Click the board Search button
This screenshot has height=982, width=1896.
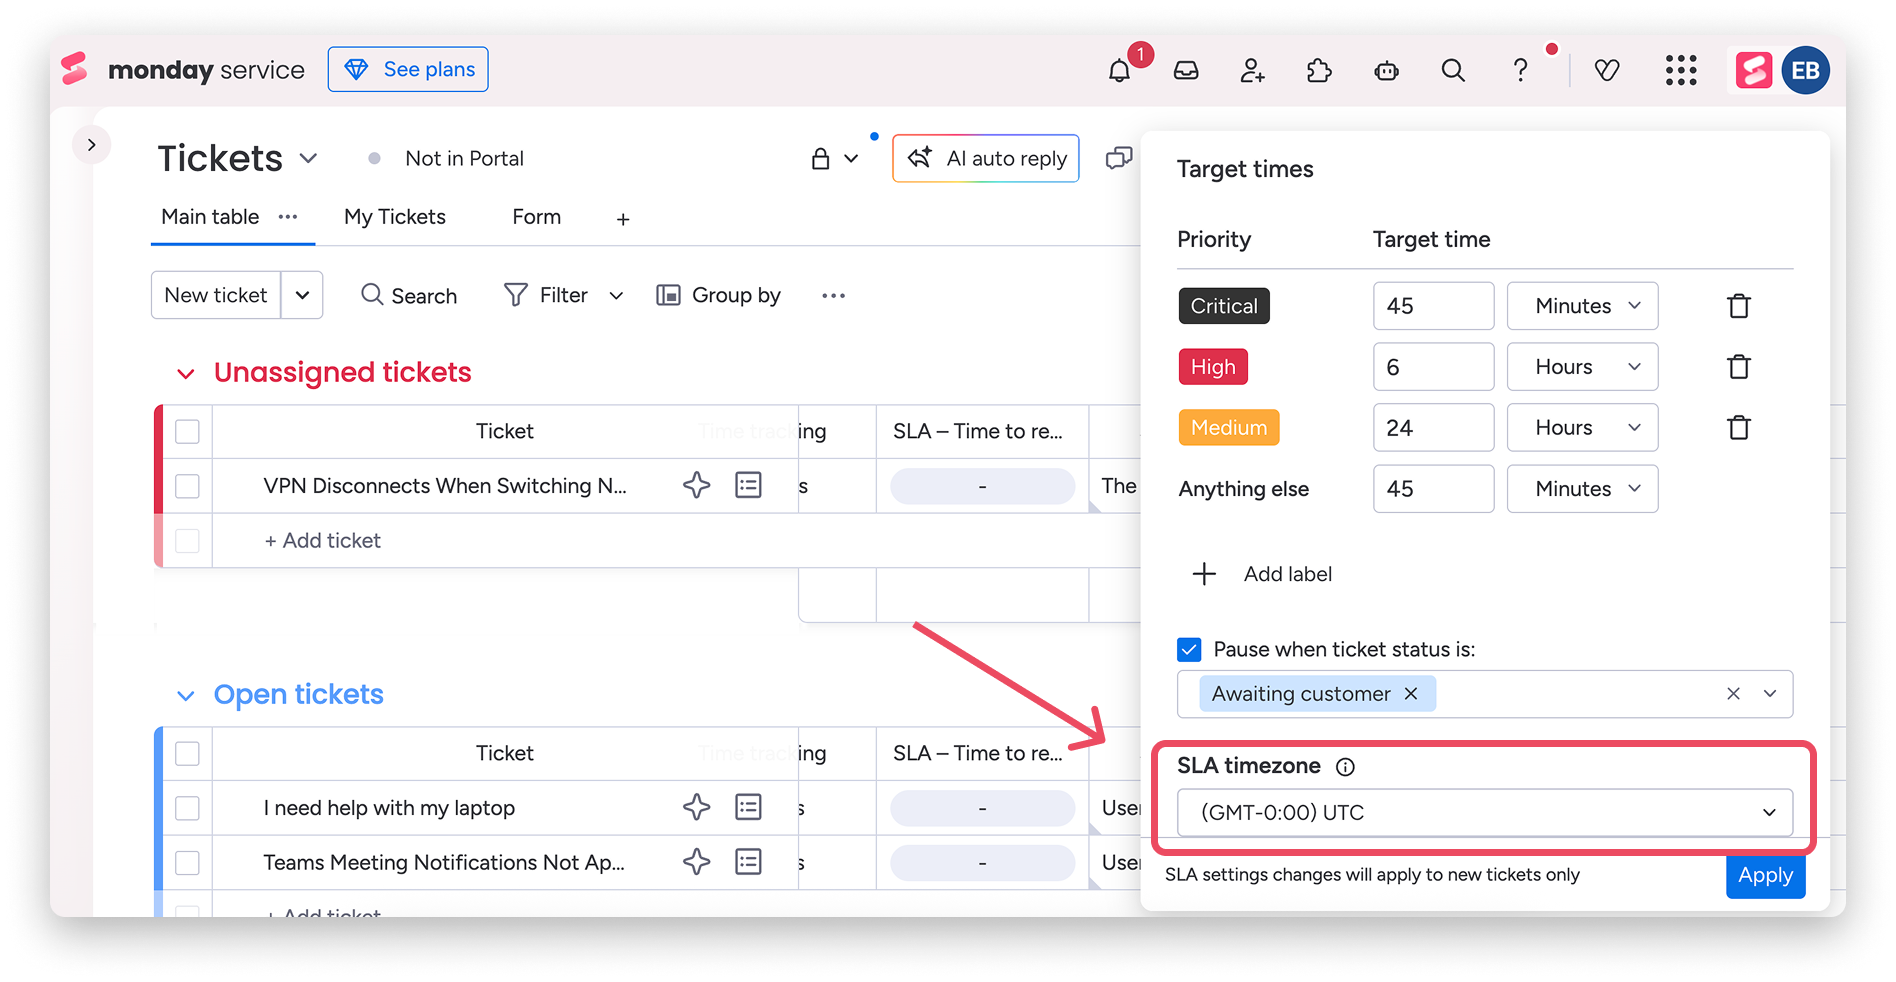[x=409, y=295]
